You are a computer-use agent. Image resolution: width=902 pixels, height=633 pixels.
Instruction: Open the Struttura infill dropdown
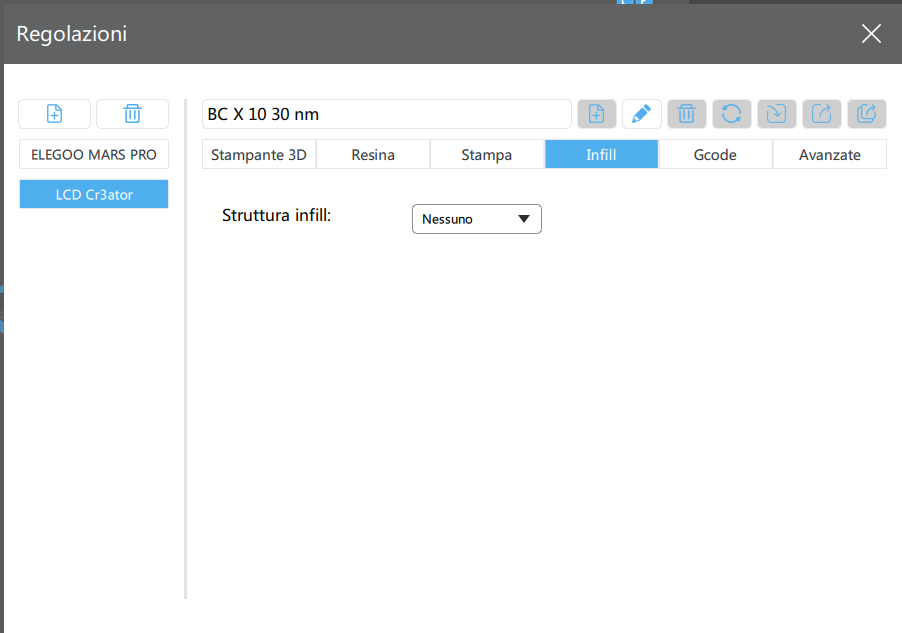[x=477, y=219]
